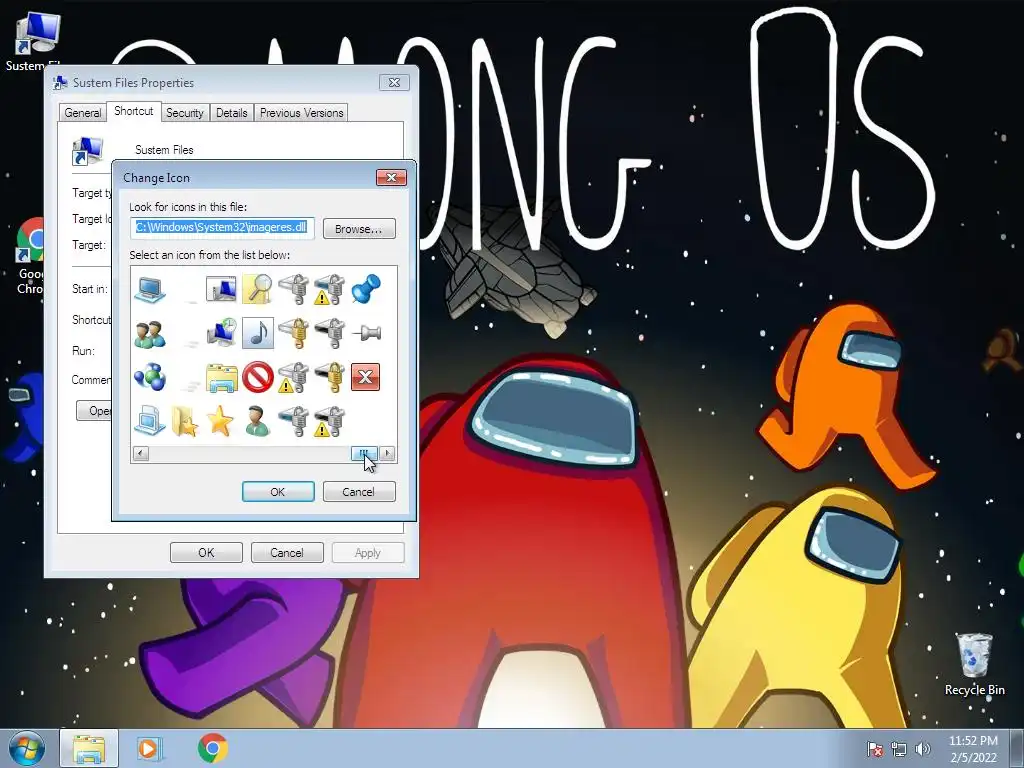Viewport: 1024px width, 768px height.
Task: Select the gold star icon
Action: (221, 421)
